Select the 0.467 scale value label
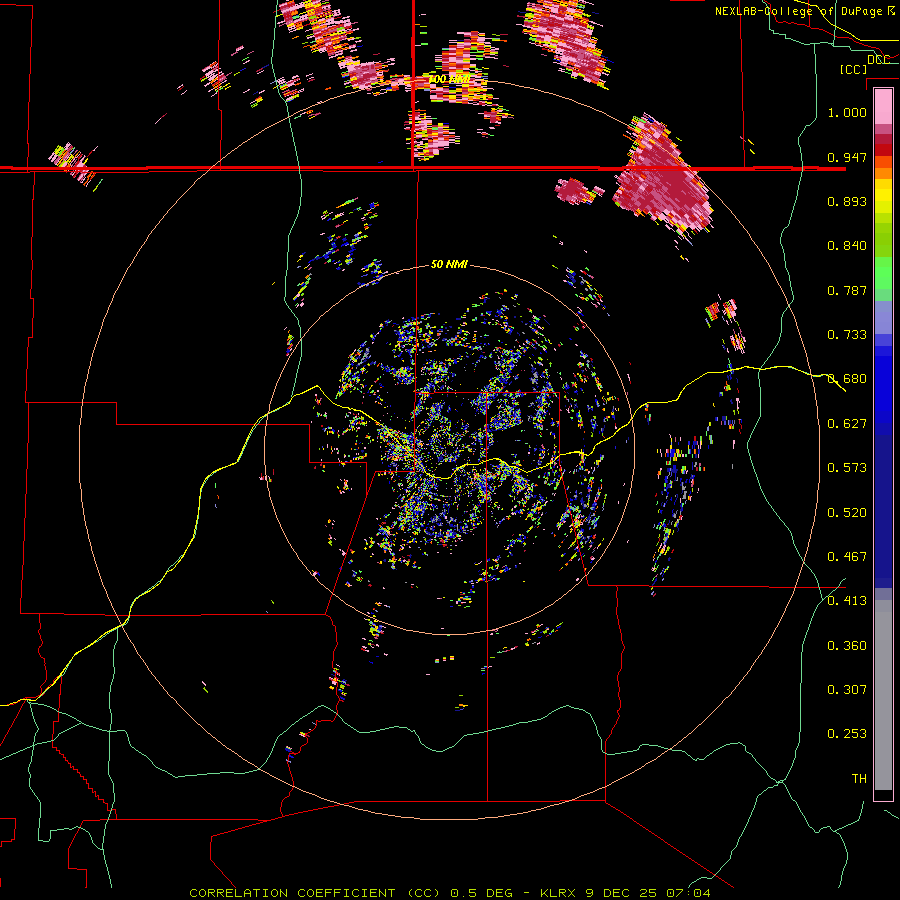The height and width of the screenshot is (900, 900). [x=847, y=557]
